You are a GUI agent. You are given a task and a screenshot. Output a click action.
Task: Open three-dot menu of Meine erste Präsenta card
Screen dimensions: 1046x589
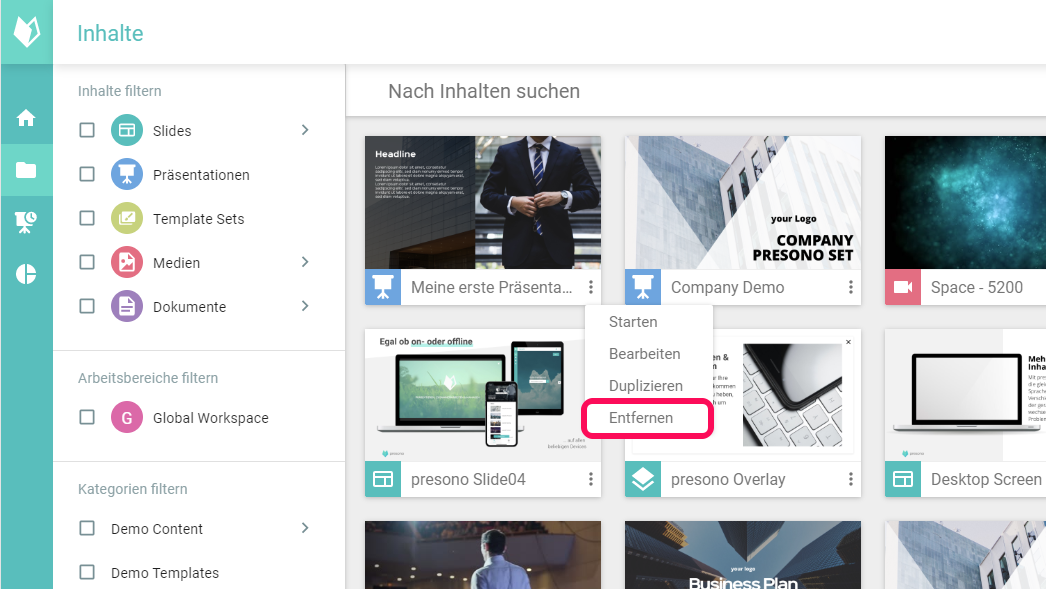(x=590, y=287)
